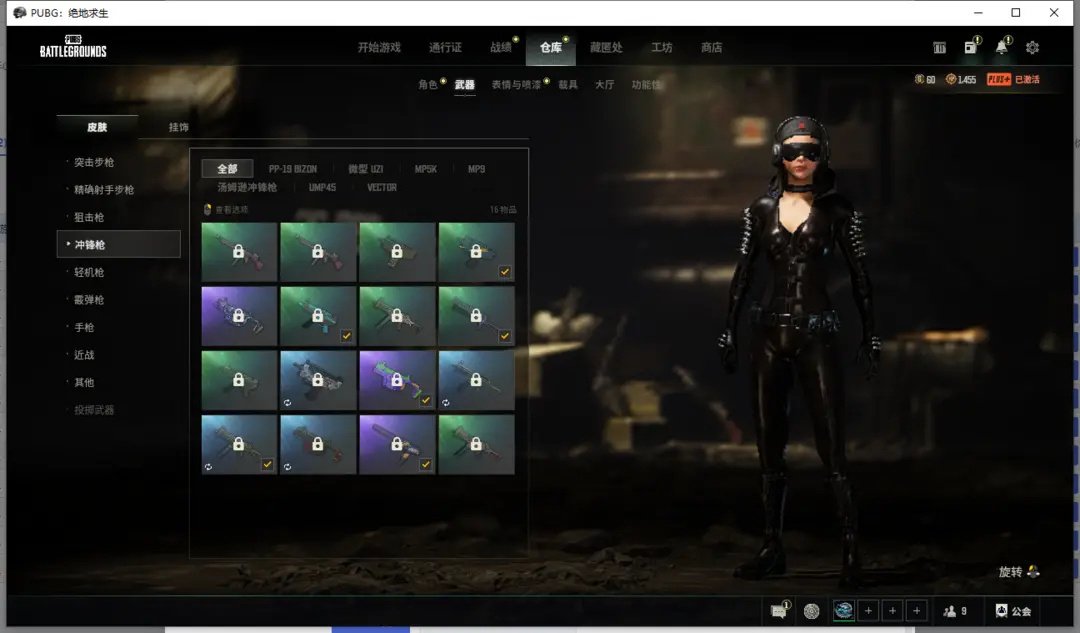The width and height of the screenshot is (1080, 633).
Task: Toggle the checkmark on the bottom row's purple skin
Action: (426, 464)
